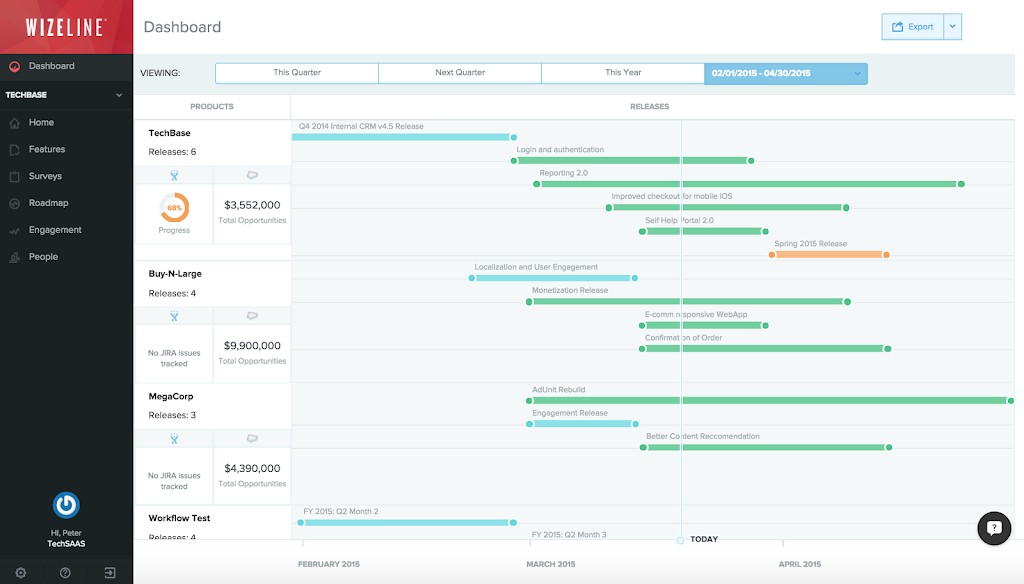Image resolution: width=1024 pixels, height=584 pixels.
Task: Click the Improved checkout for mobile iOS bar
Action: [x=727, y=208]
